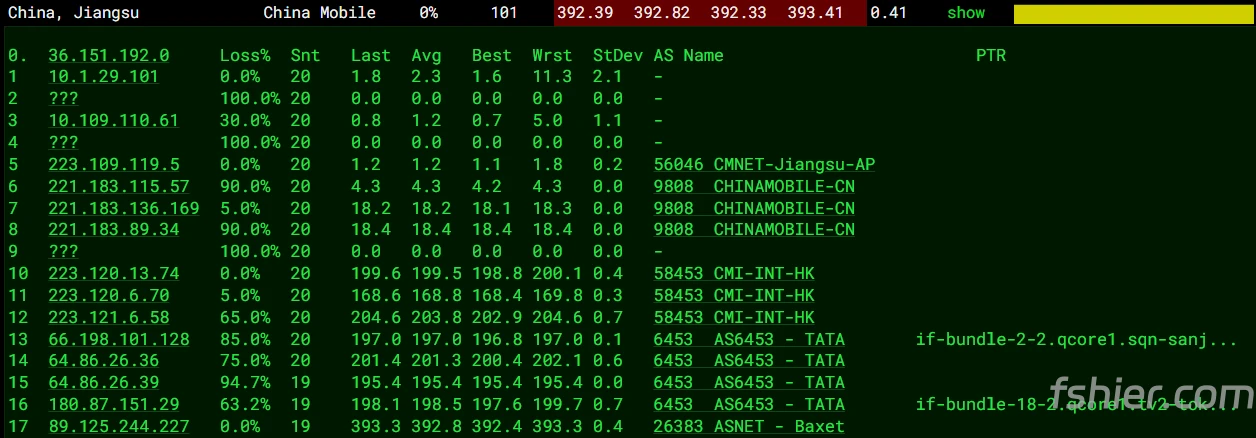Open CMI-INT-HK AS link on hop 11

point(734,295)
